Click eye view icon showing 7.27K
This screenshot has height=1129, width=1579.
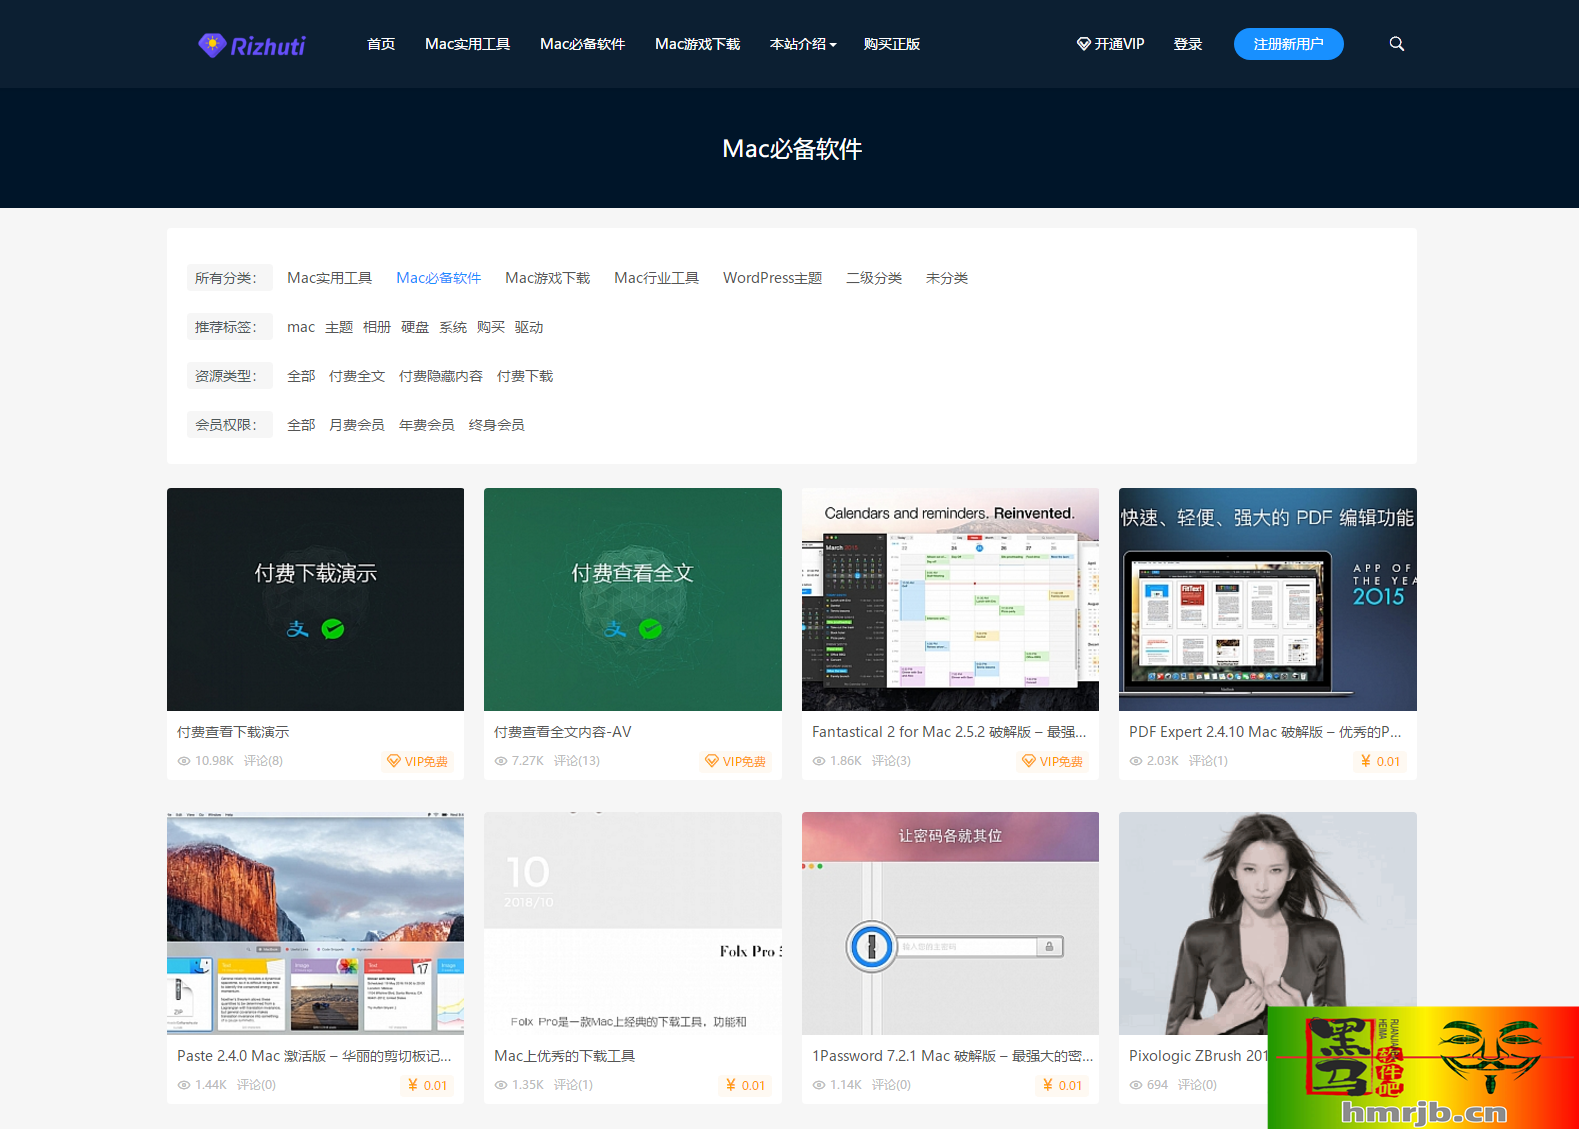pos(501,761)
